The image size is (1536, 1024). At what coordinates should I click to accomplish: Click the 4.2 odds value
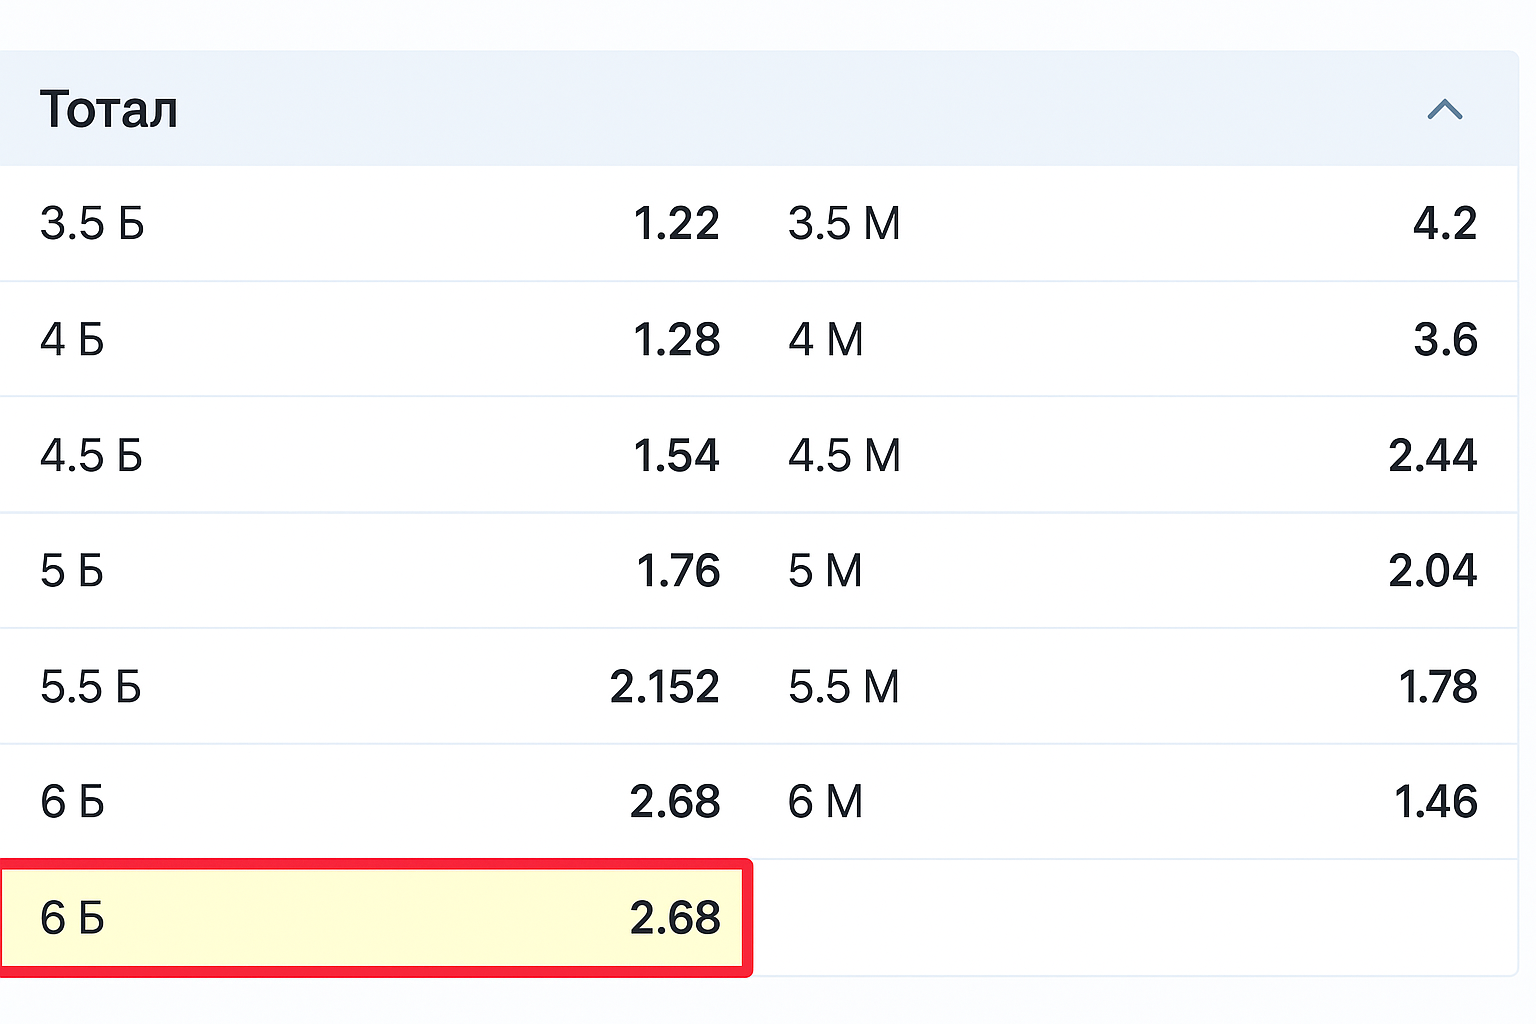pos(1444,223)
